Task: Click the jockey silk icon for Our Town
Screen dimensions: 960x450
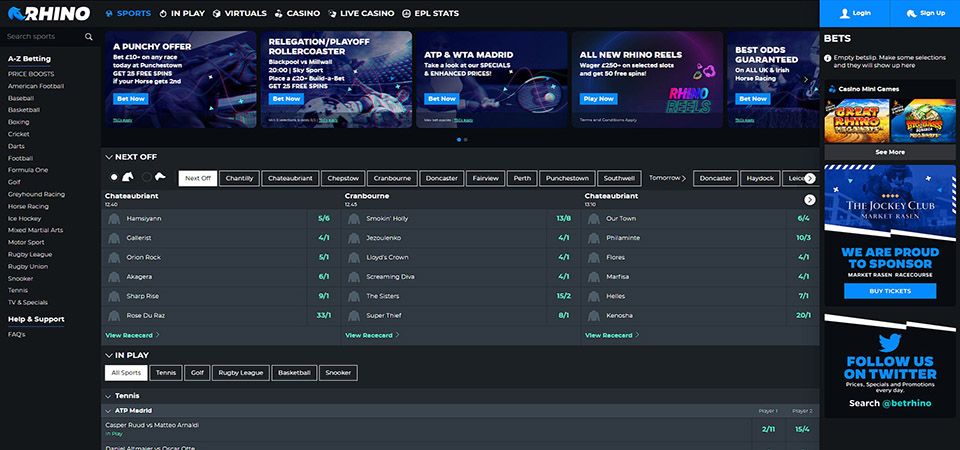Action: [593, 219]
